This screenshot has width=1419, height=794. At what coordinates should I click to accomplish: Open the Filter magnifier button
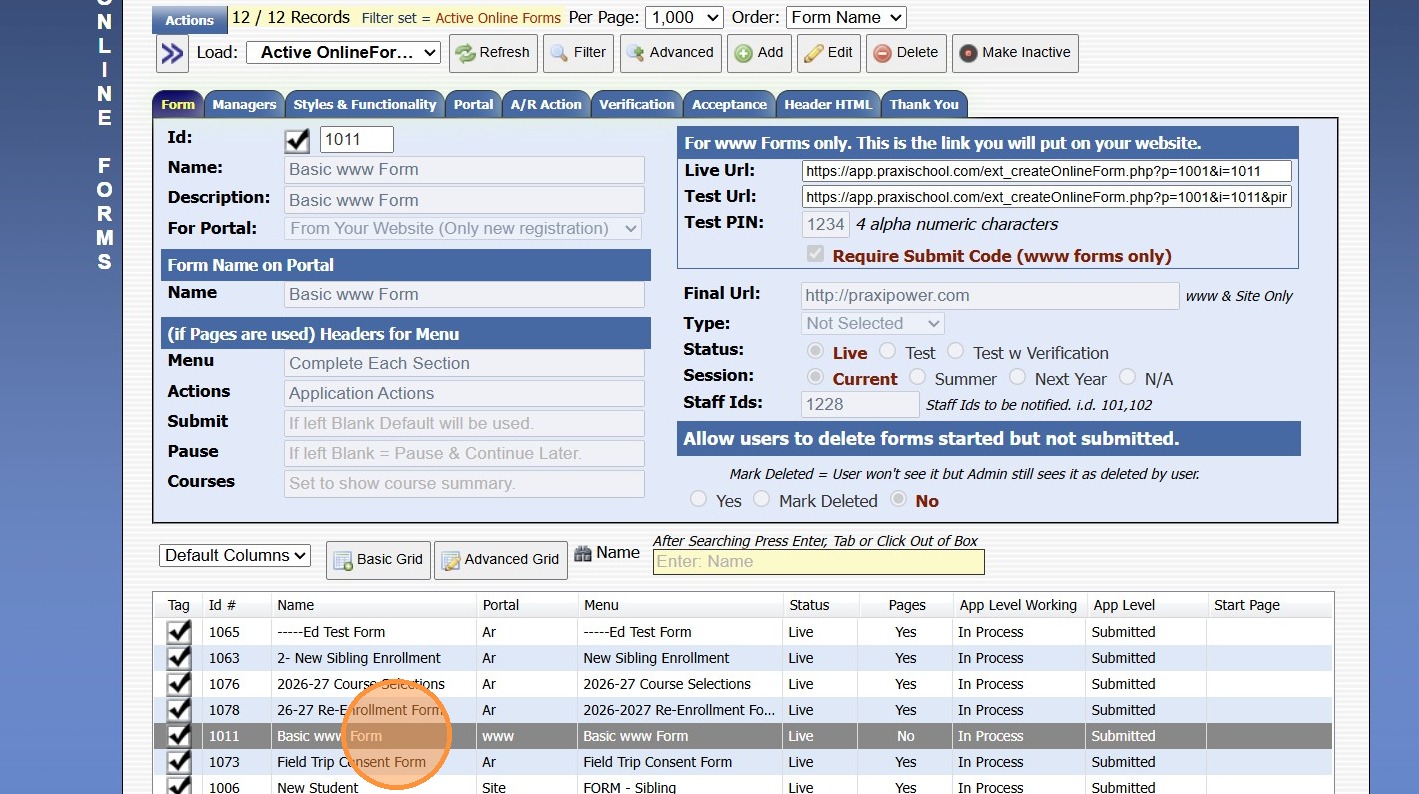coord(578,53)
